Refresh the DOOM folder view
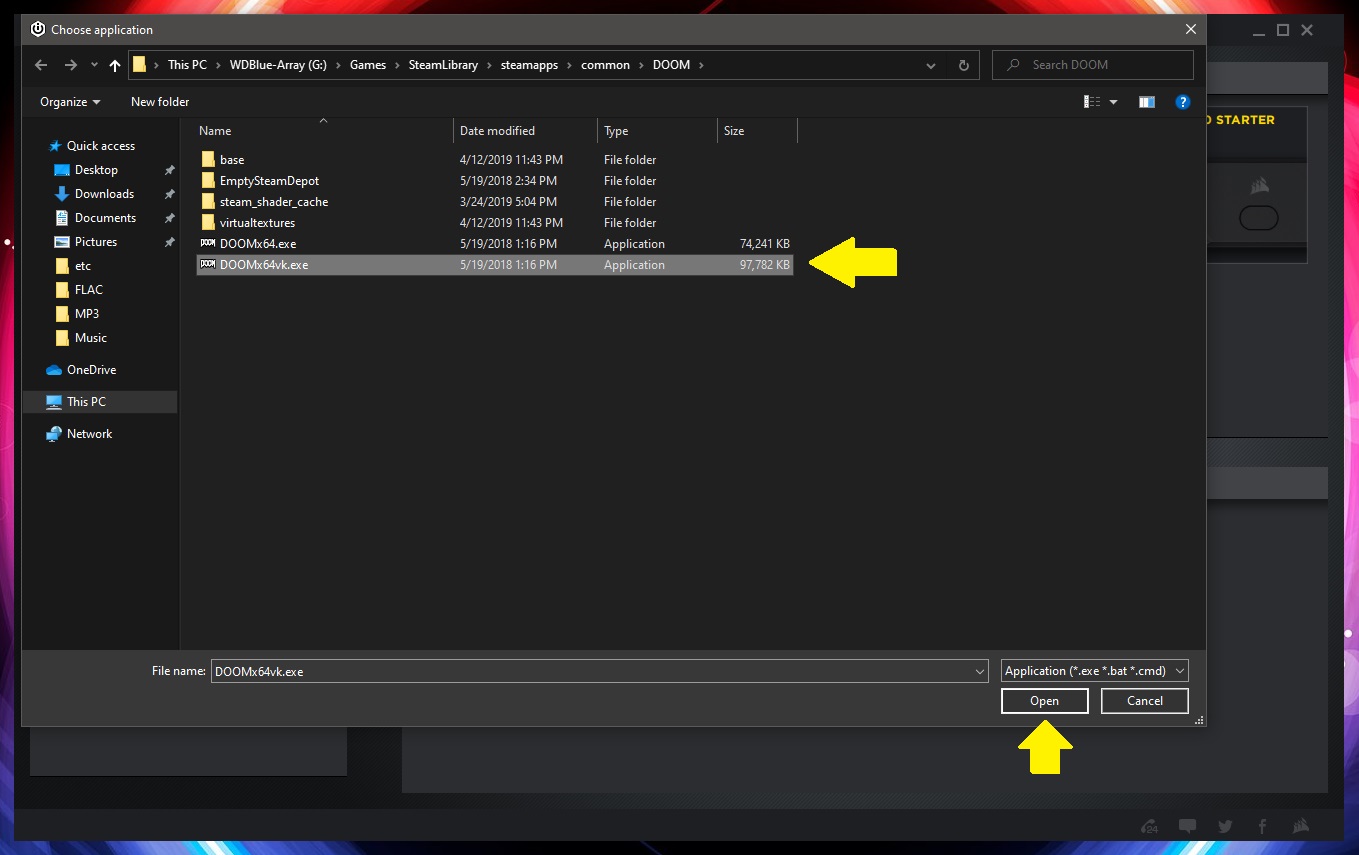The height and width of the screenshot is (855, 1359). (x=963, y=65)
